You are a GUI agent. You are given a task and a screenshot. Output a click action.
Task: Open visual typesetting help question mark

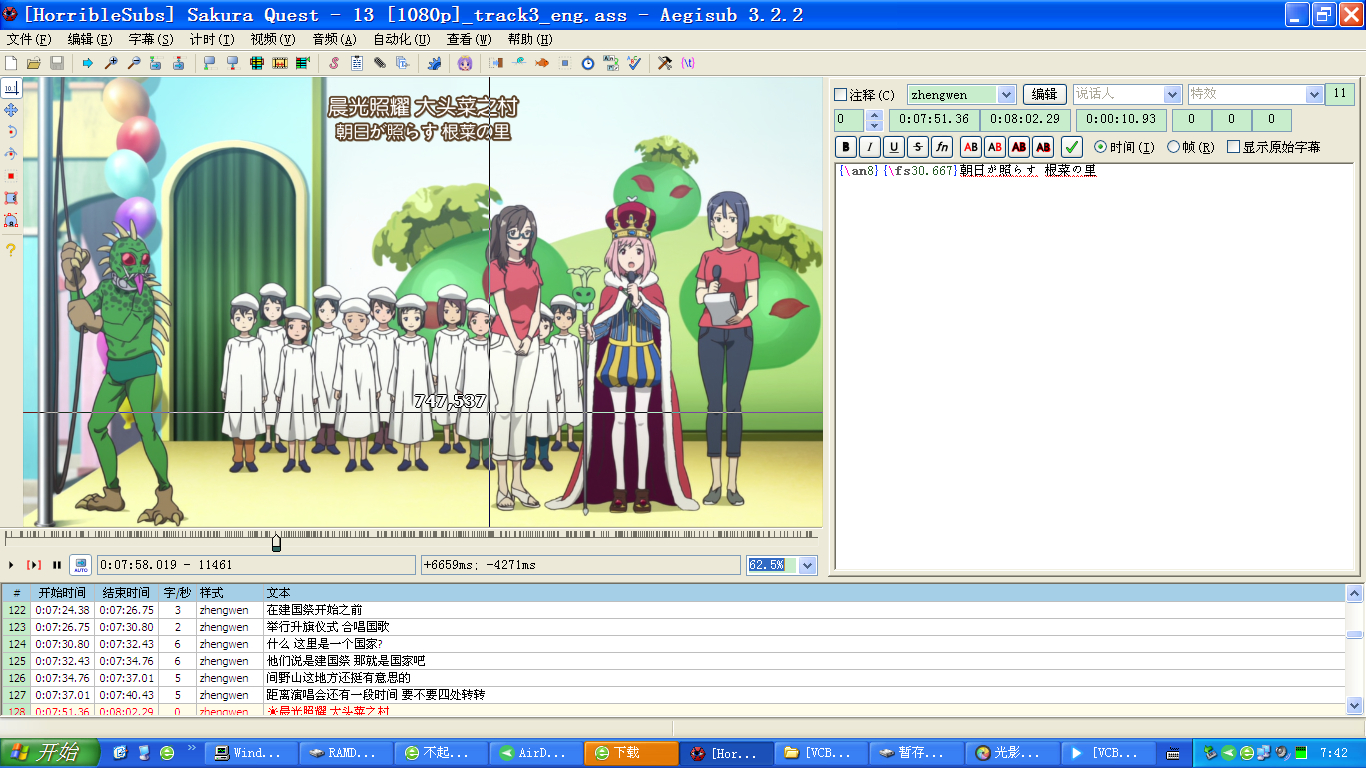[11, 250]
